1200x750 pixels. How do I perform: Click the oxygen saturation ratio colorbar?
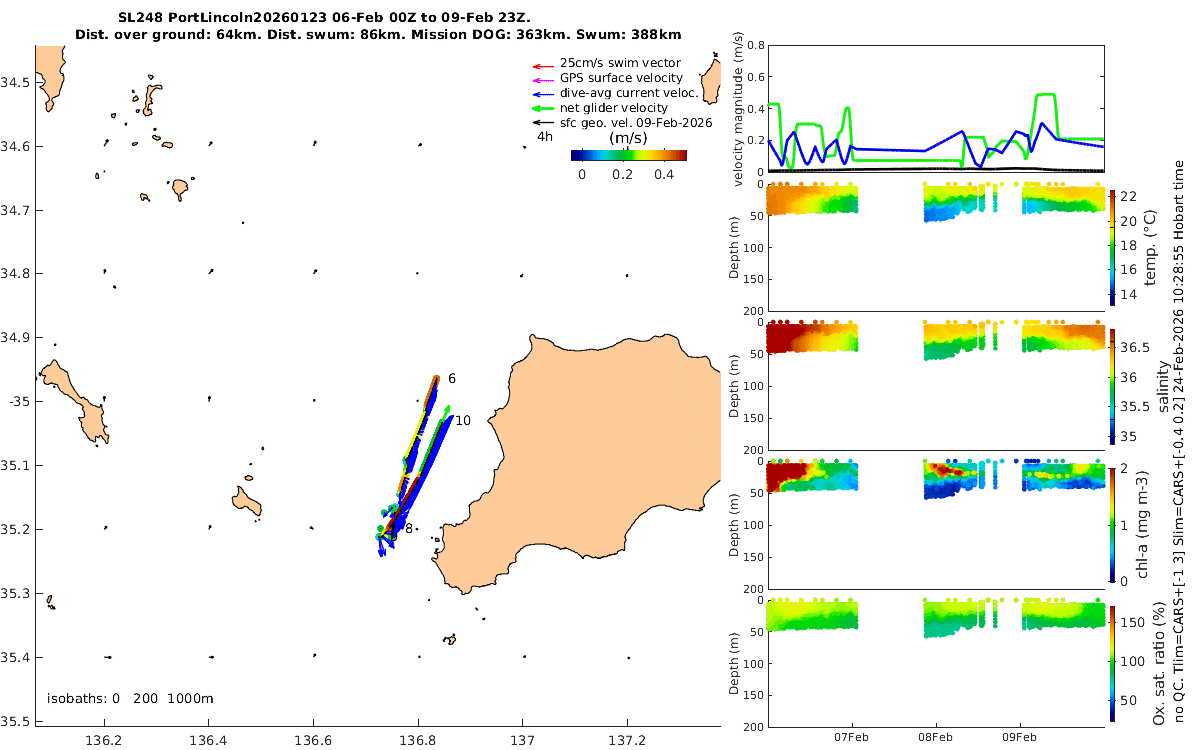point(1112,663)
